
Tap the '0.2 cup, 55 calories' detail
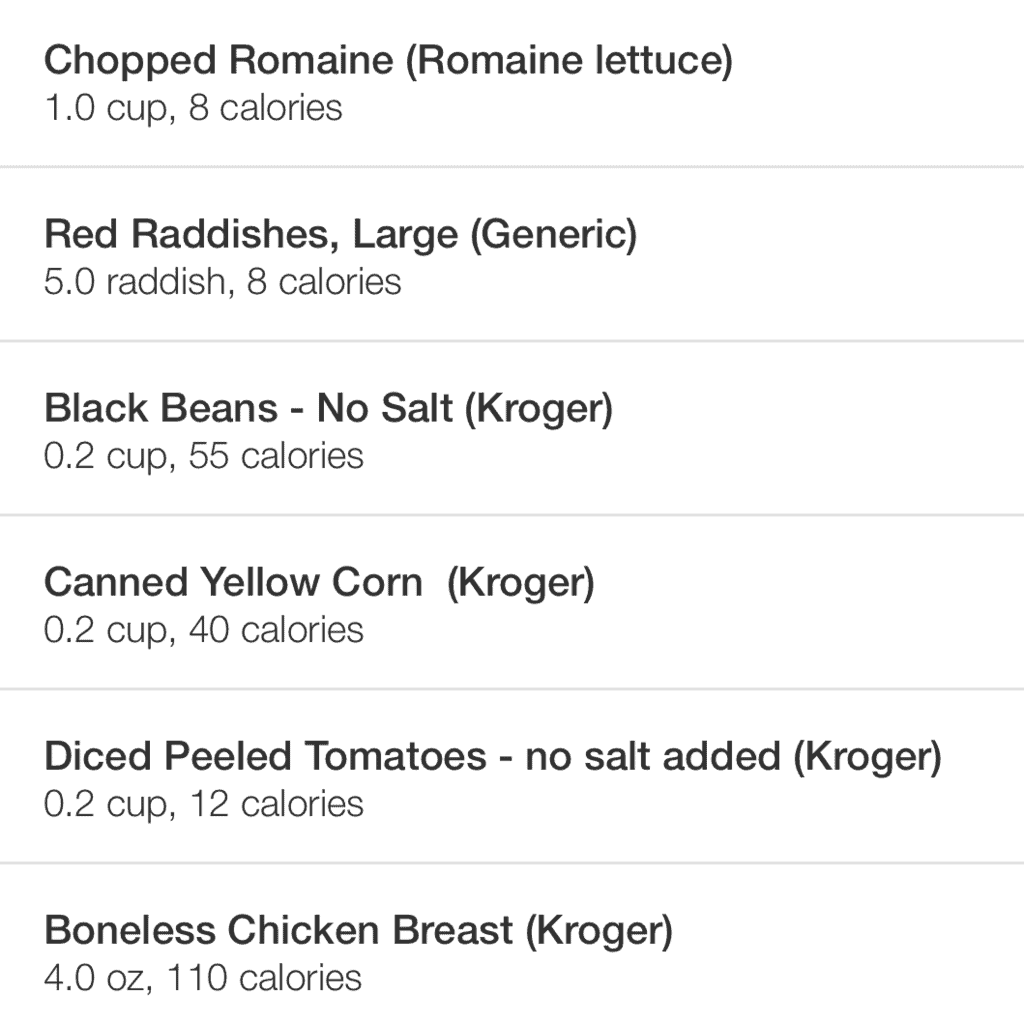click(x=203, y=456)
